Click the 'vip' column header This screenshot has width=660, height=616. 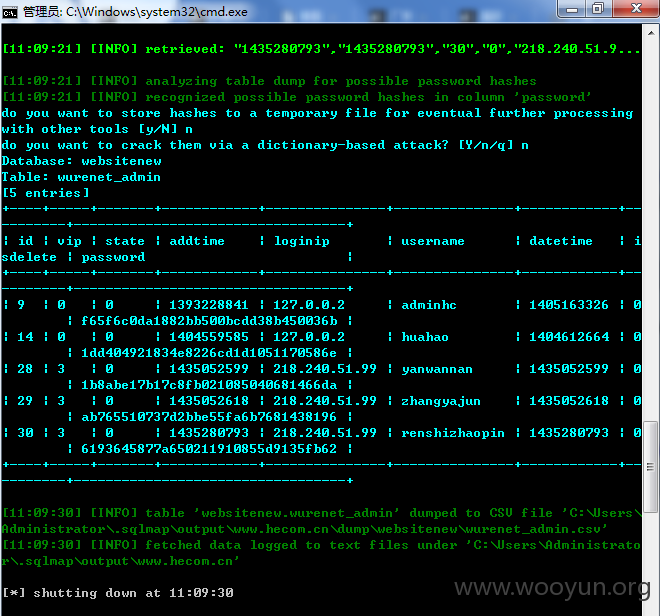coord(69,241)
